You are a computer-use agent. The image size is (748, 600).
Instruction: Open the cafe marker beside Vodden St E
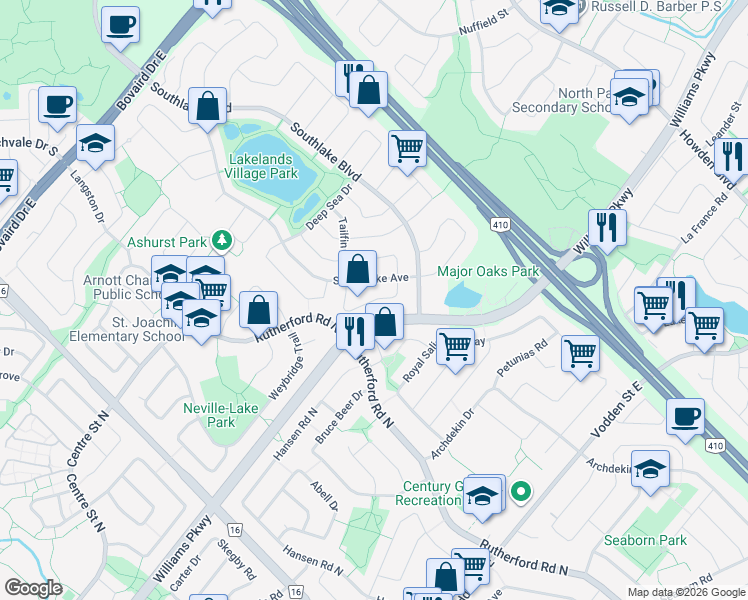point(686,418)
